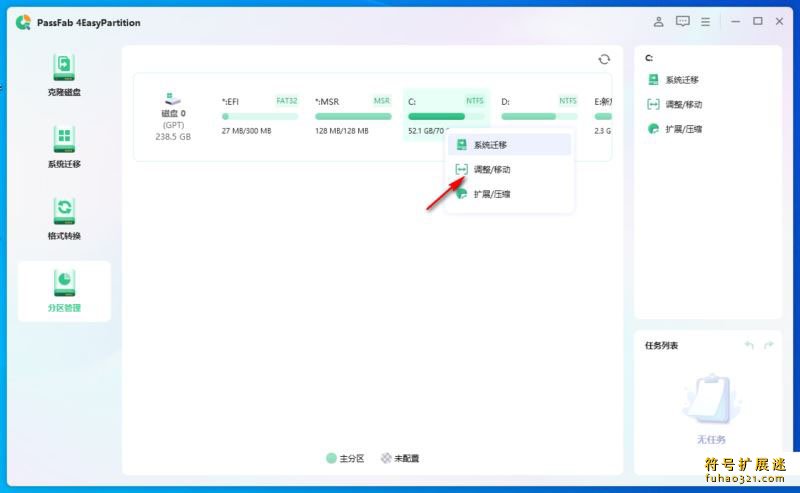Select the E: partition
Viewport: 800px width, 493px height.
602,115
